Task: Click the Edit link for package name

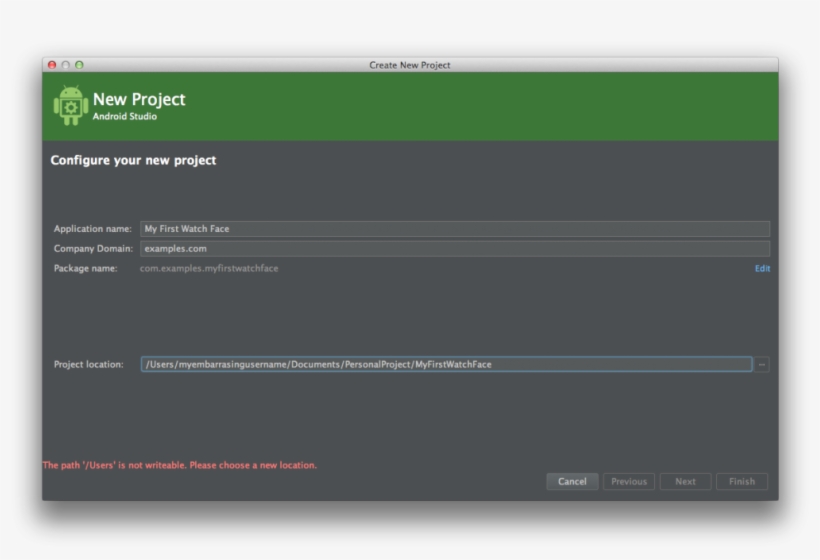Action: click(x=762, y=269)
